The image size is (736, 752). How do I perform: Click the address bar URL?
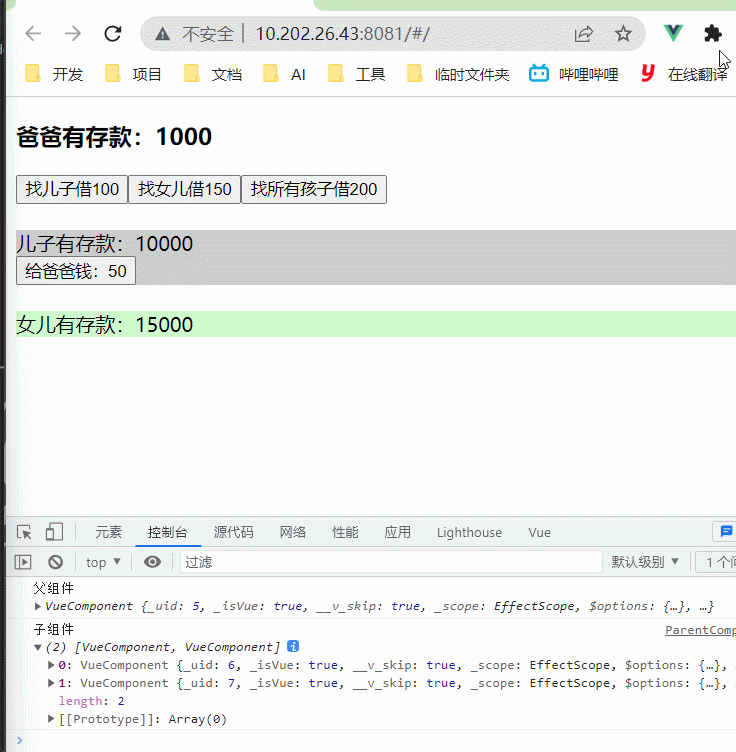342,34
